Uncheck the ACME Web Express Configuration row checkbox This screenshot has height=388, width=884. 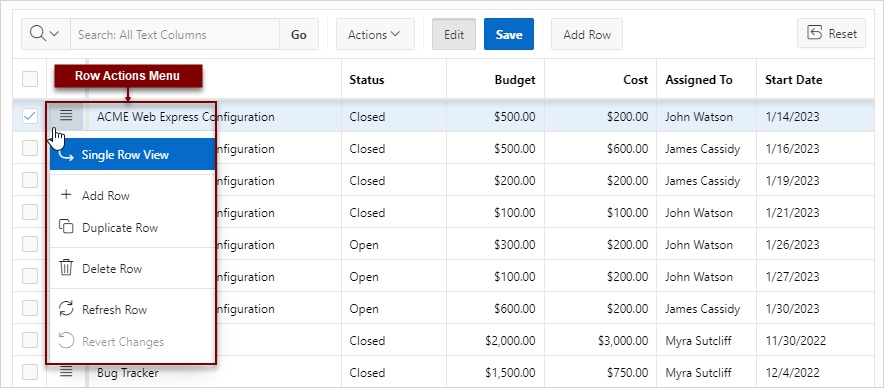click(29, 116)
